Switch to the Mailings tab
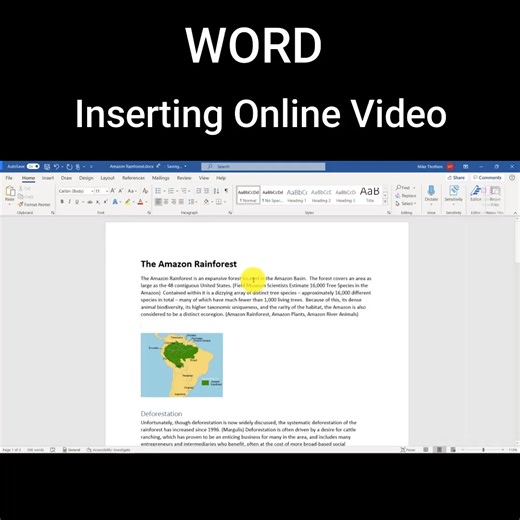The height and width of the screenshot is (520, 520). click(160, 178)
